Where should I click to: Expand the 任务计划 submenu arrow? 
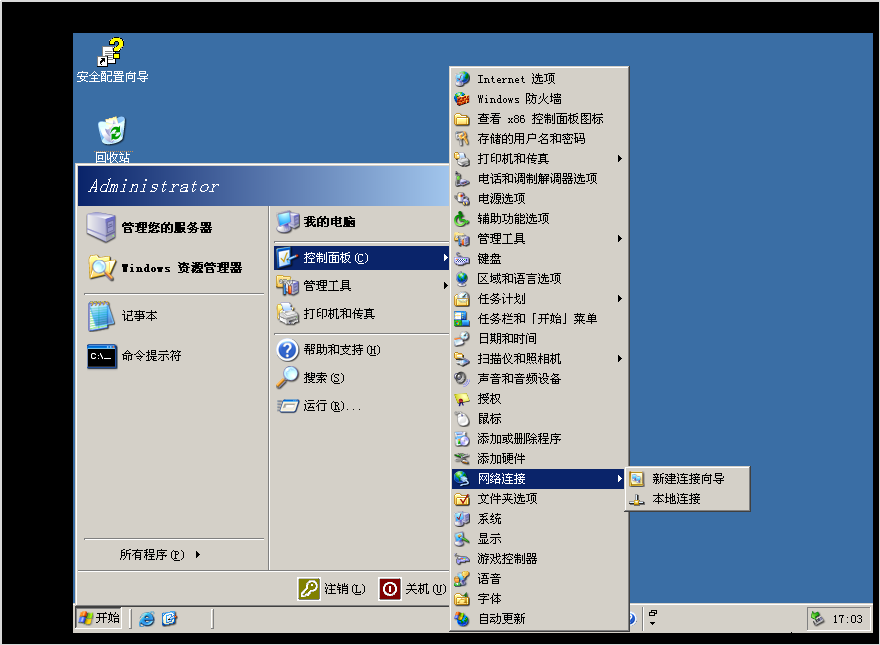coord(619,299)
